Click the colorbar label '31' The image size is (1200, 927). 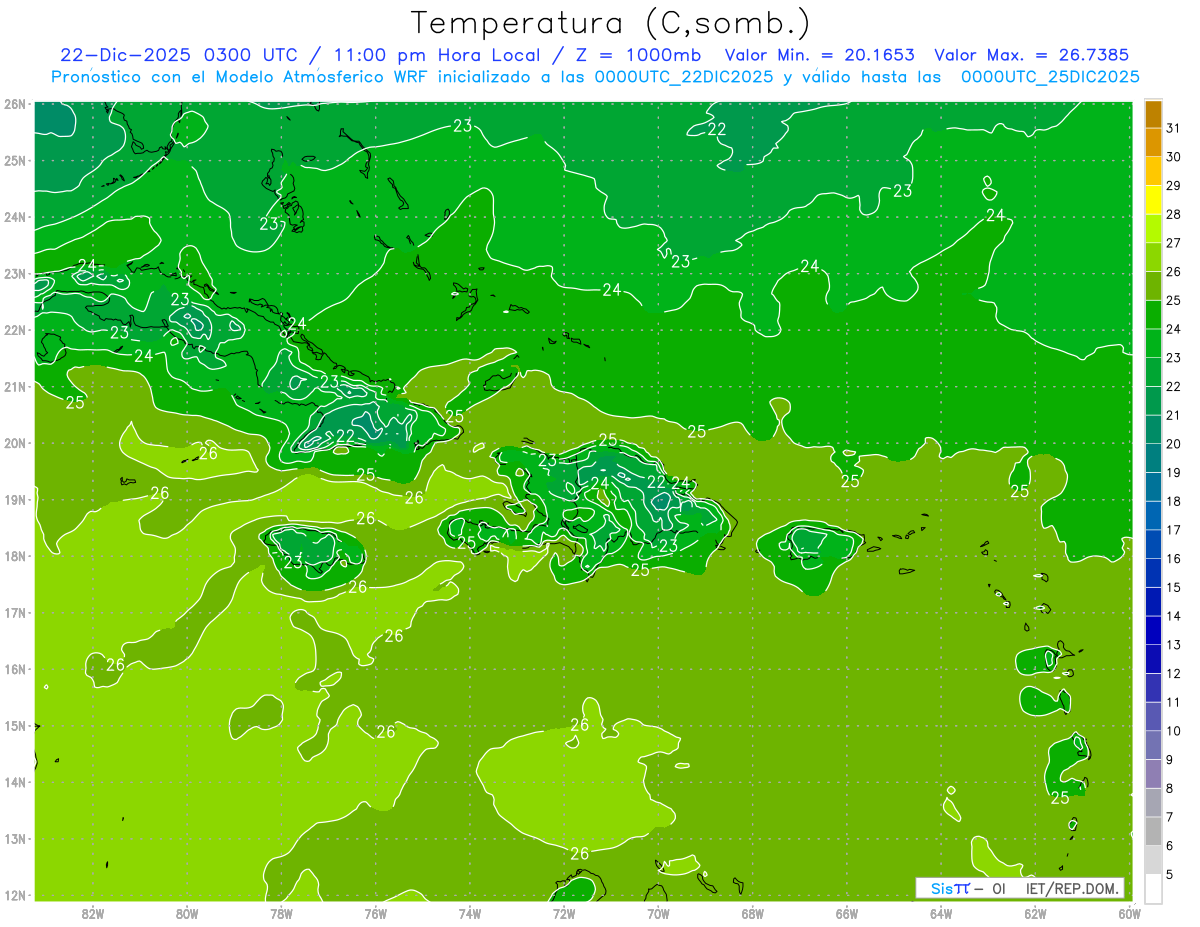tap(1174, 128)
